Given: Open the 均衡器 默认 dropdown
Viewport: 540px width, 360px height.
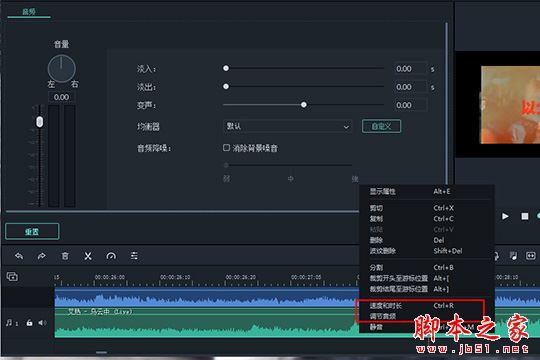Looking at the screenshot, I should [287, 126].
